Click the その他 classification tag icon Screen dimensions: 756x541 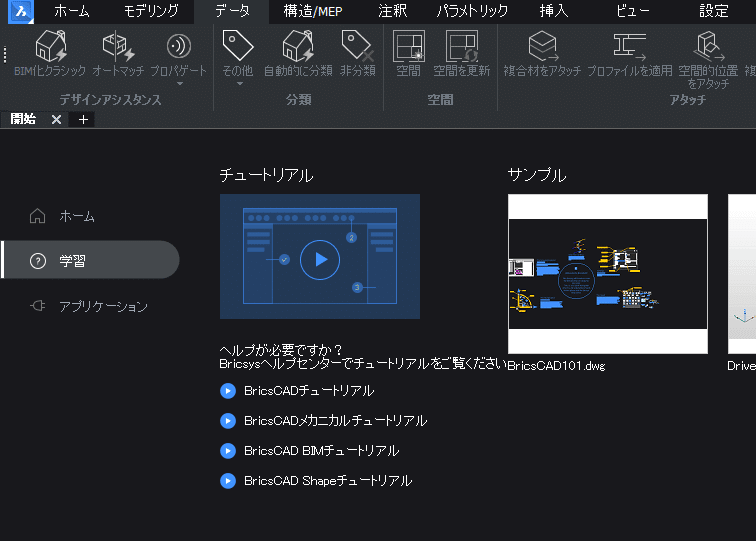238,46
